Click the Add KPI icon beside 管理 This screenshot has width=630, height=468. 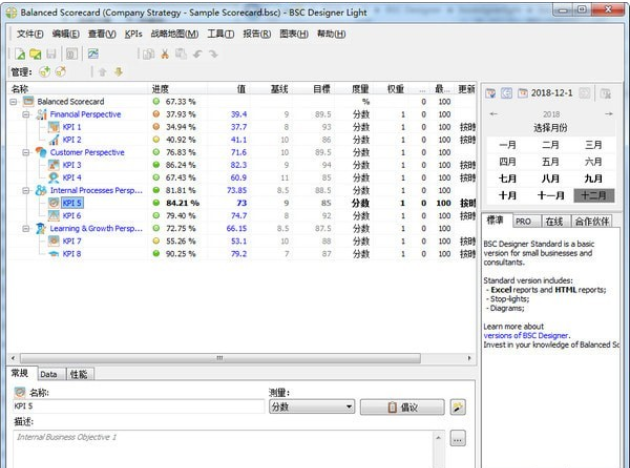click(x=45, y=72)
